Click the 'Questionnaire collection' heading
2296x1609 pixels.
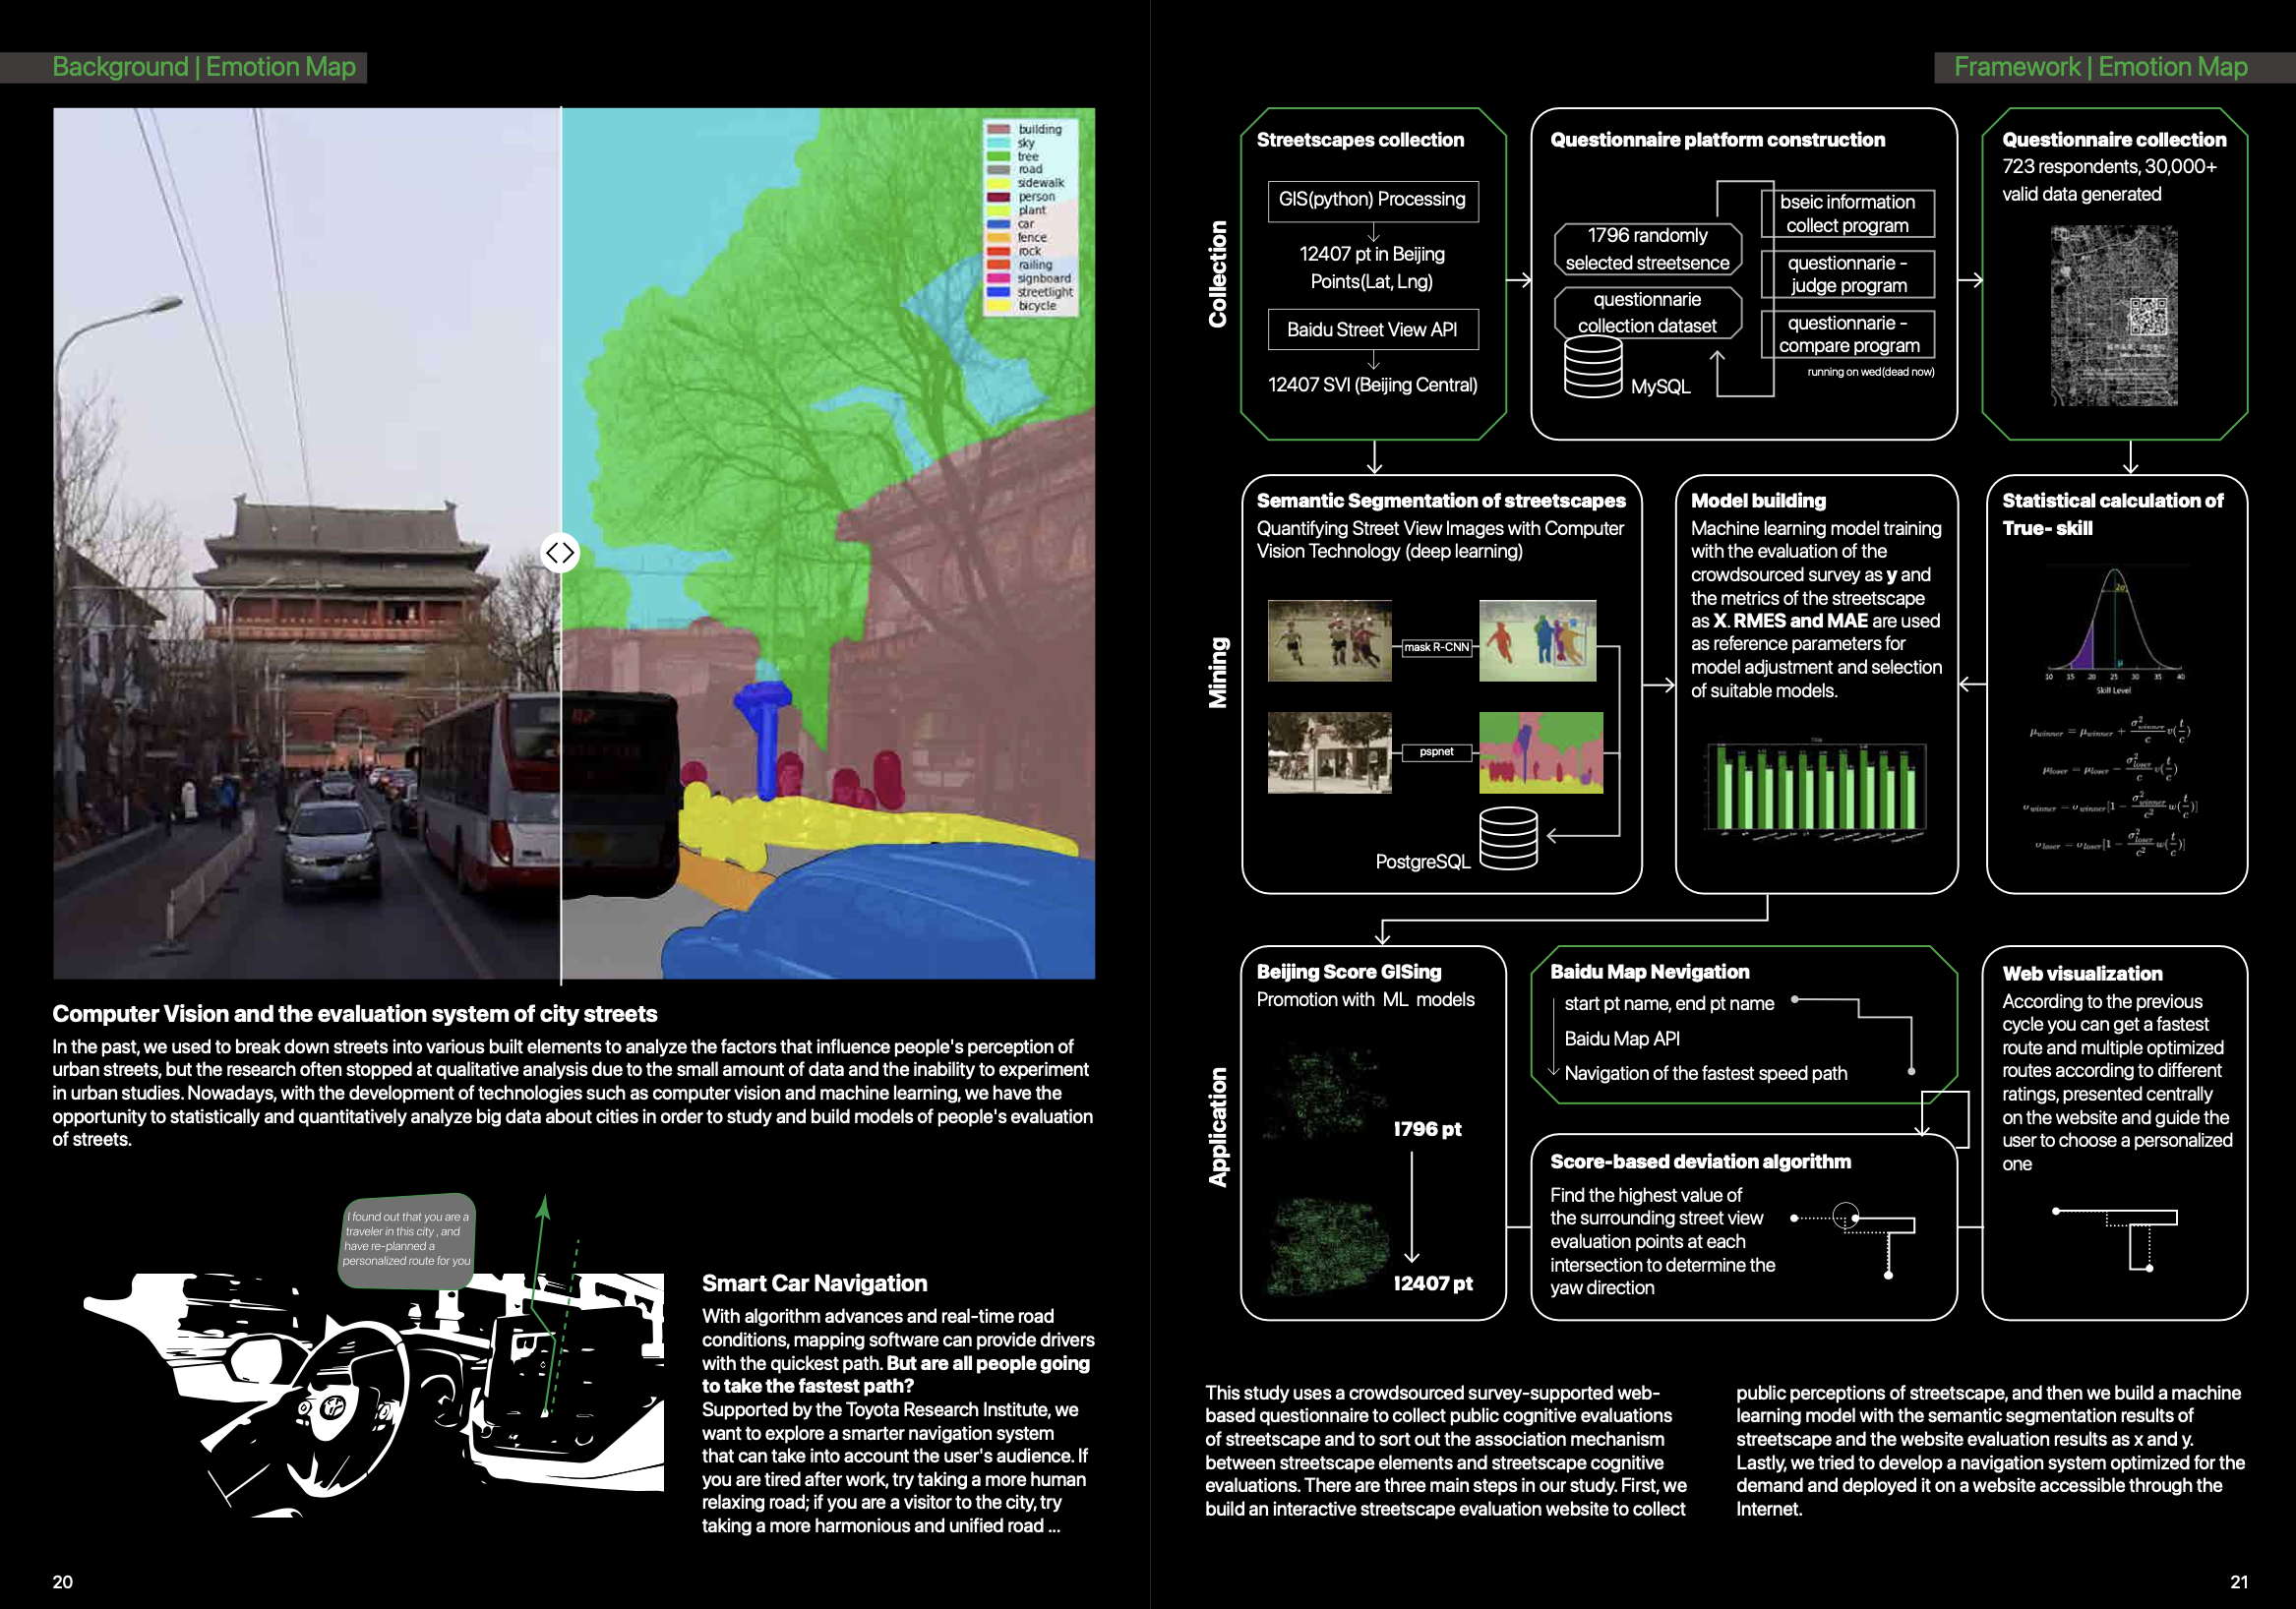tap(2114, 140)
